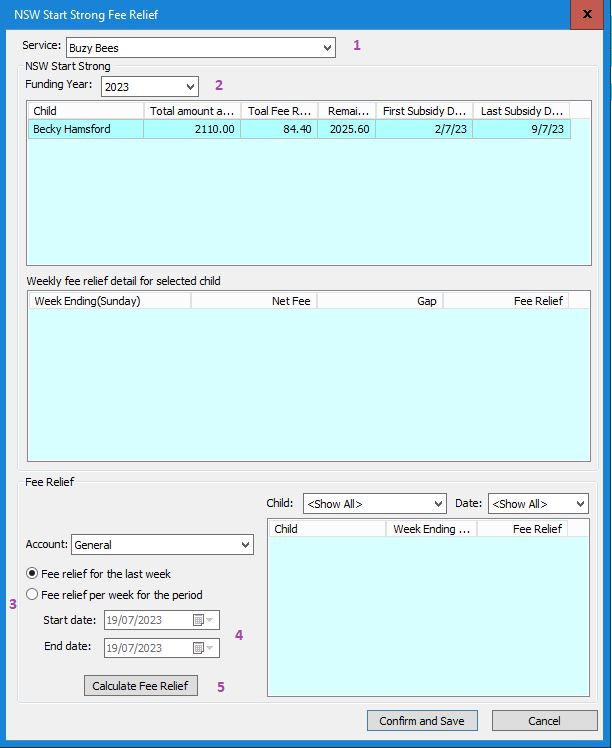This screenshot has height=748, width=612.
Task: Select Fee relief for the last week
Action: pyautogui.click(x=33, y=574)
